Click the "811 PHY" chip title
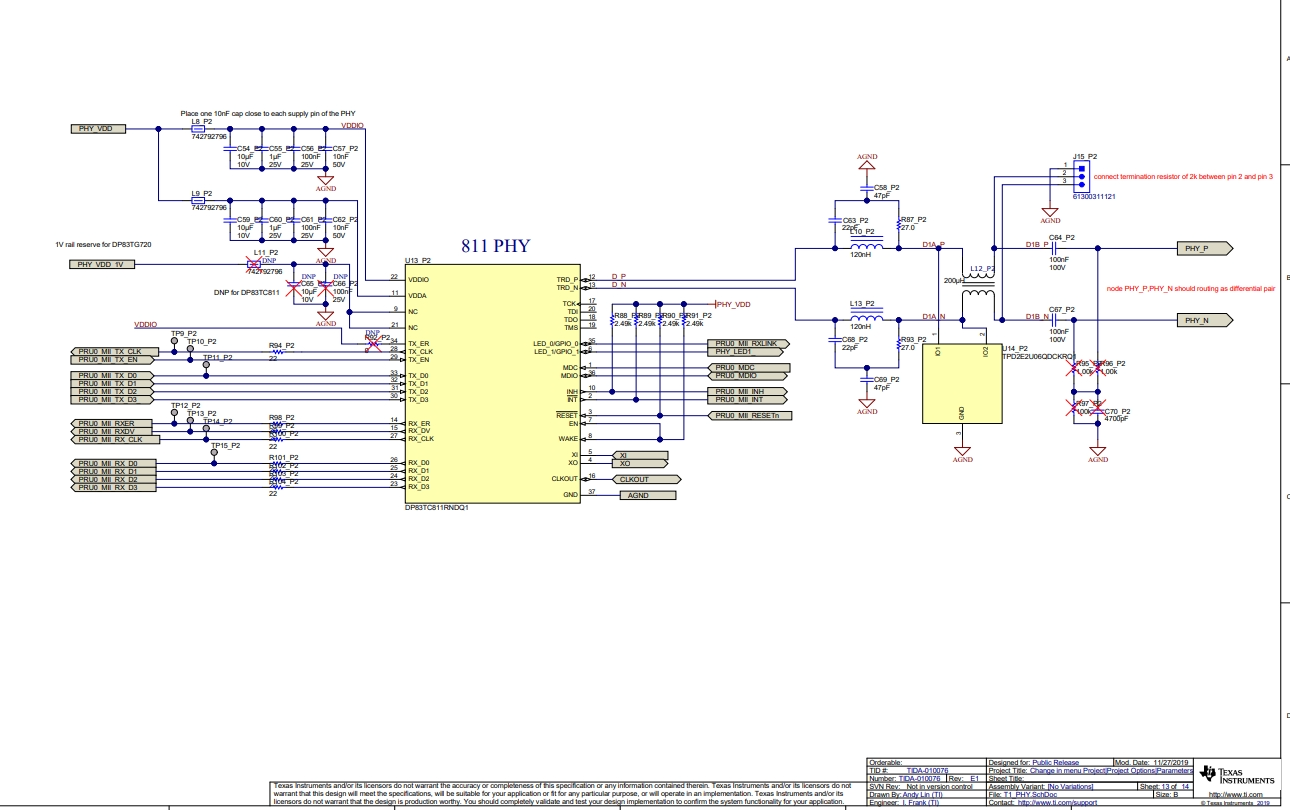 (x=495, y=246)
